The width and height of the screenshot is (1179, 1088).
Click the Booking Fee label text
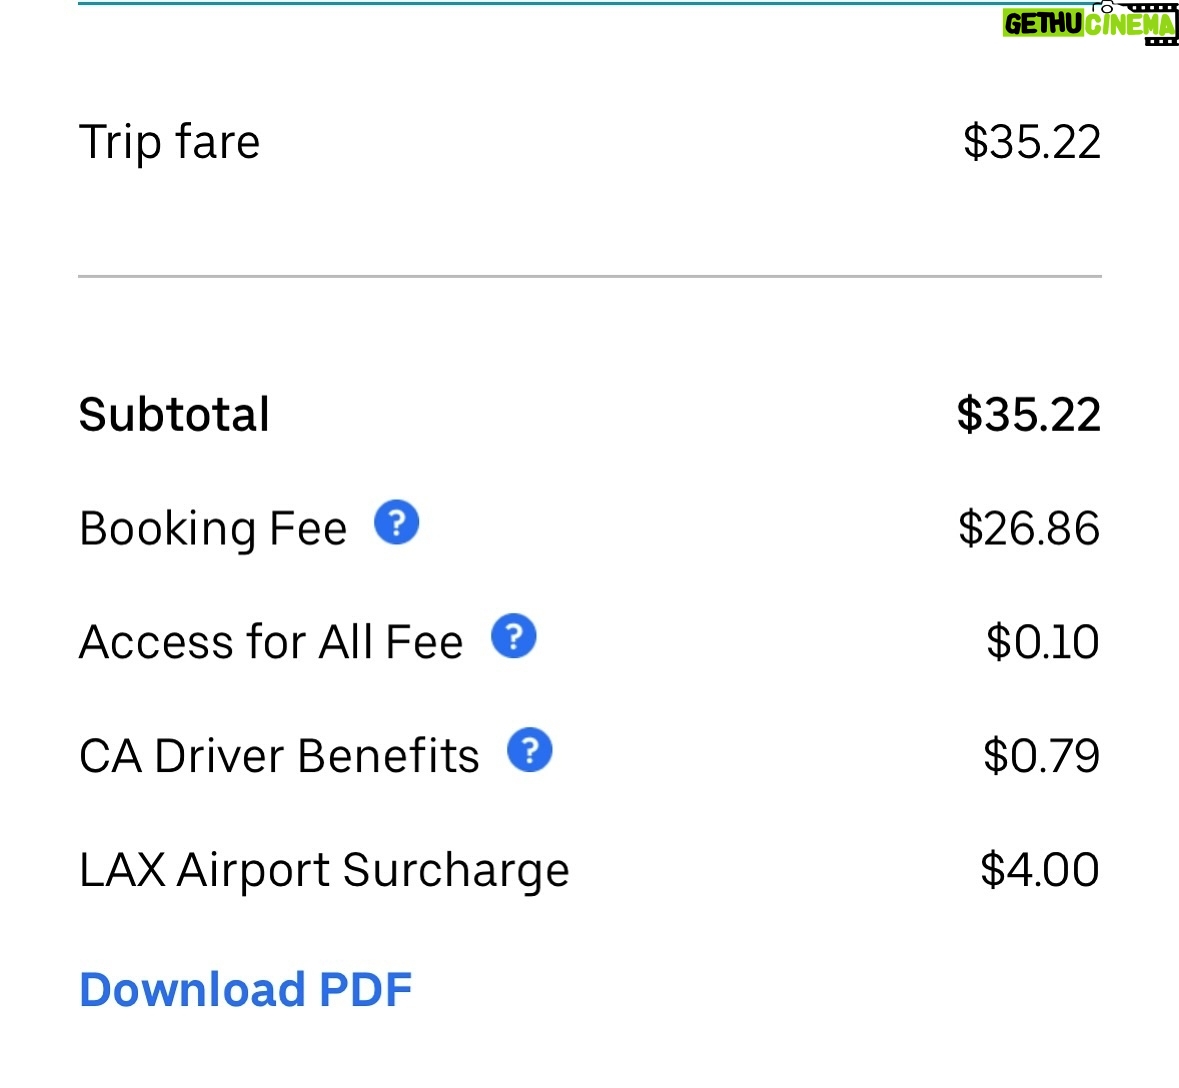213,529
